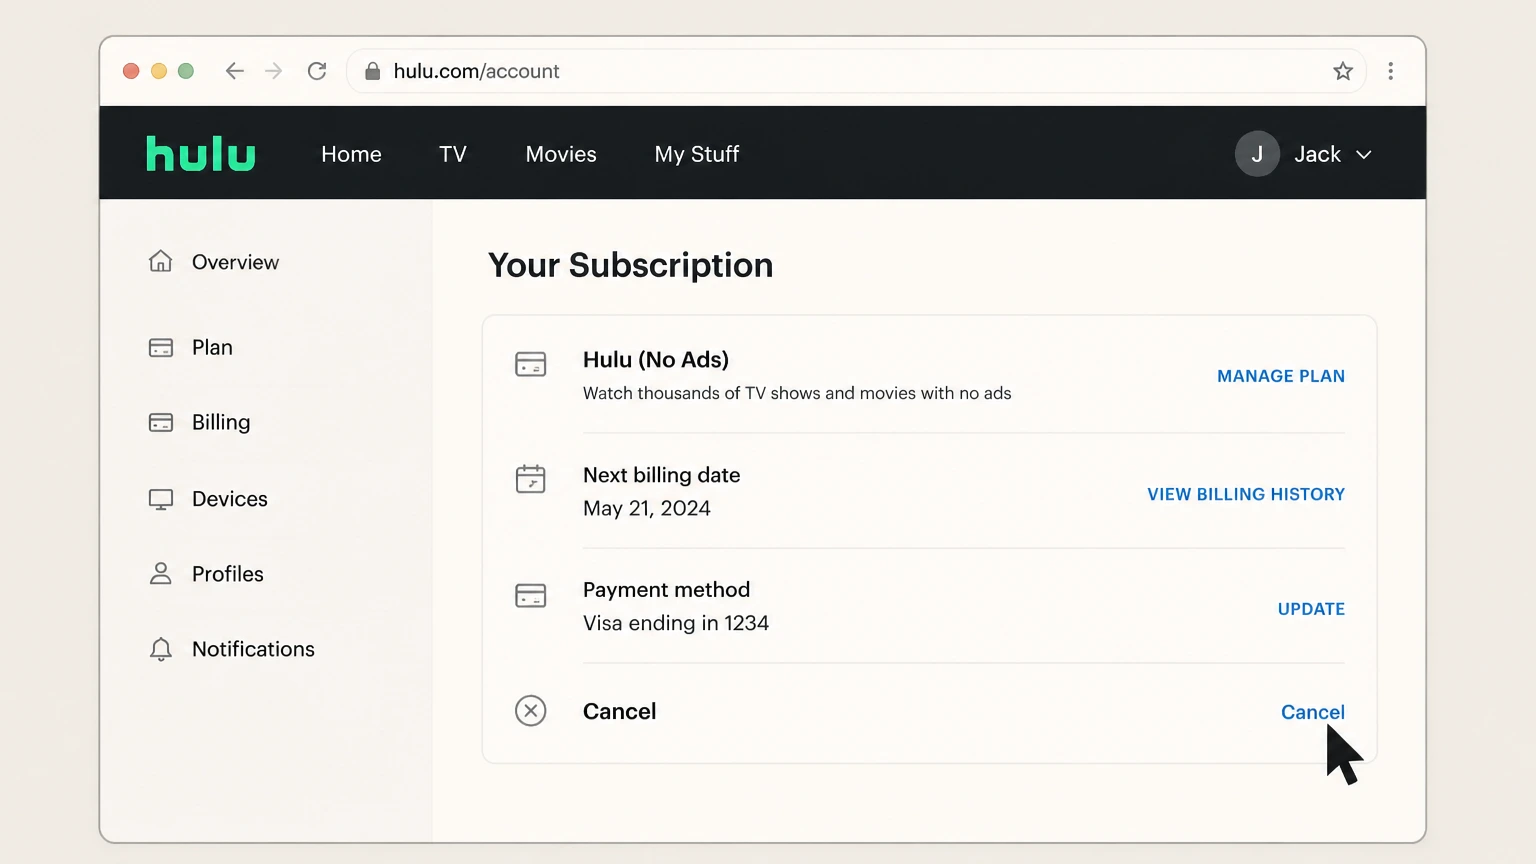Click the Billing card icon in the sidebar
Image resolution: width=1536 pixels, height=864 pixels.
(161, 422)
